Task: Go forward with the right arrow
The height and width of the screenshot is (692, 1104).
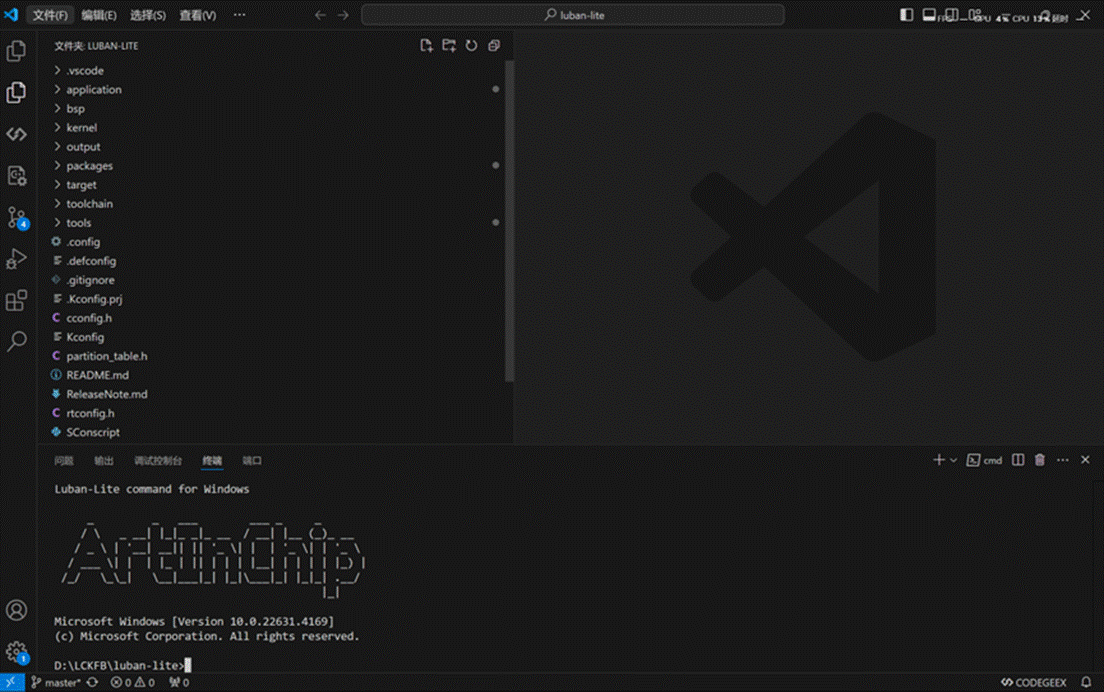Action: 343,15
